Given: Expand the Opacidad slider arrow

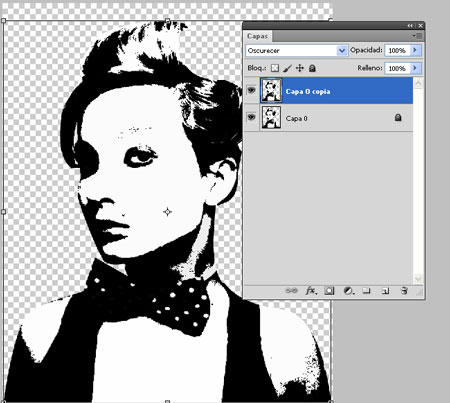Looking at the screenshot, I should (415, 50).
